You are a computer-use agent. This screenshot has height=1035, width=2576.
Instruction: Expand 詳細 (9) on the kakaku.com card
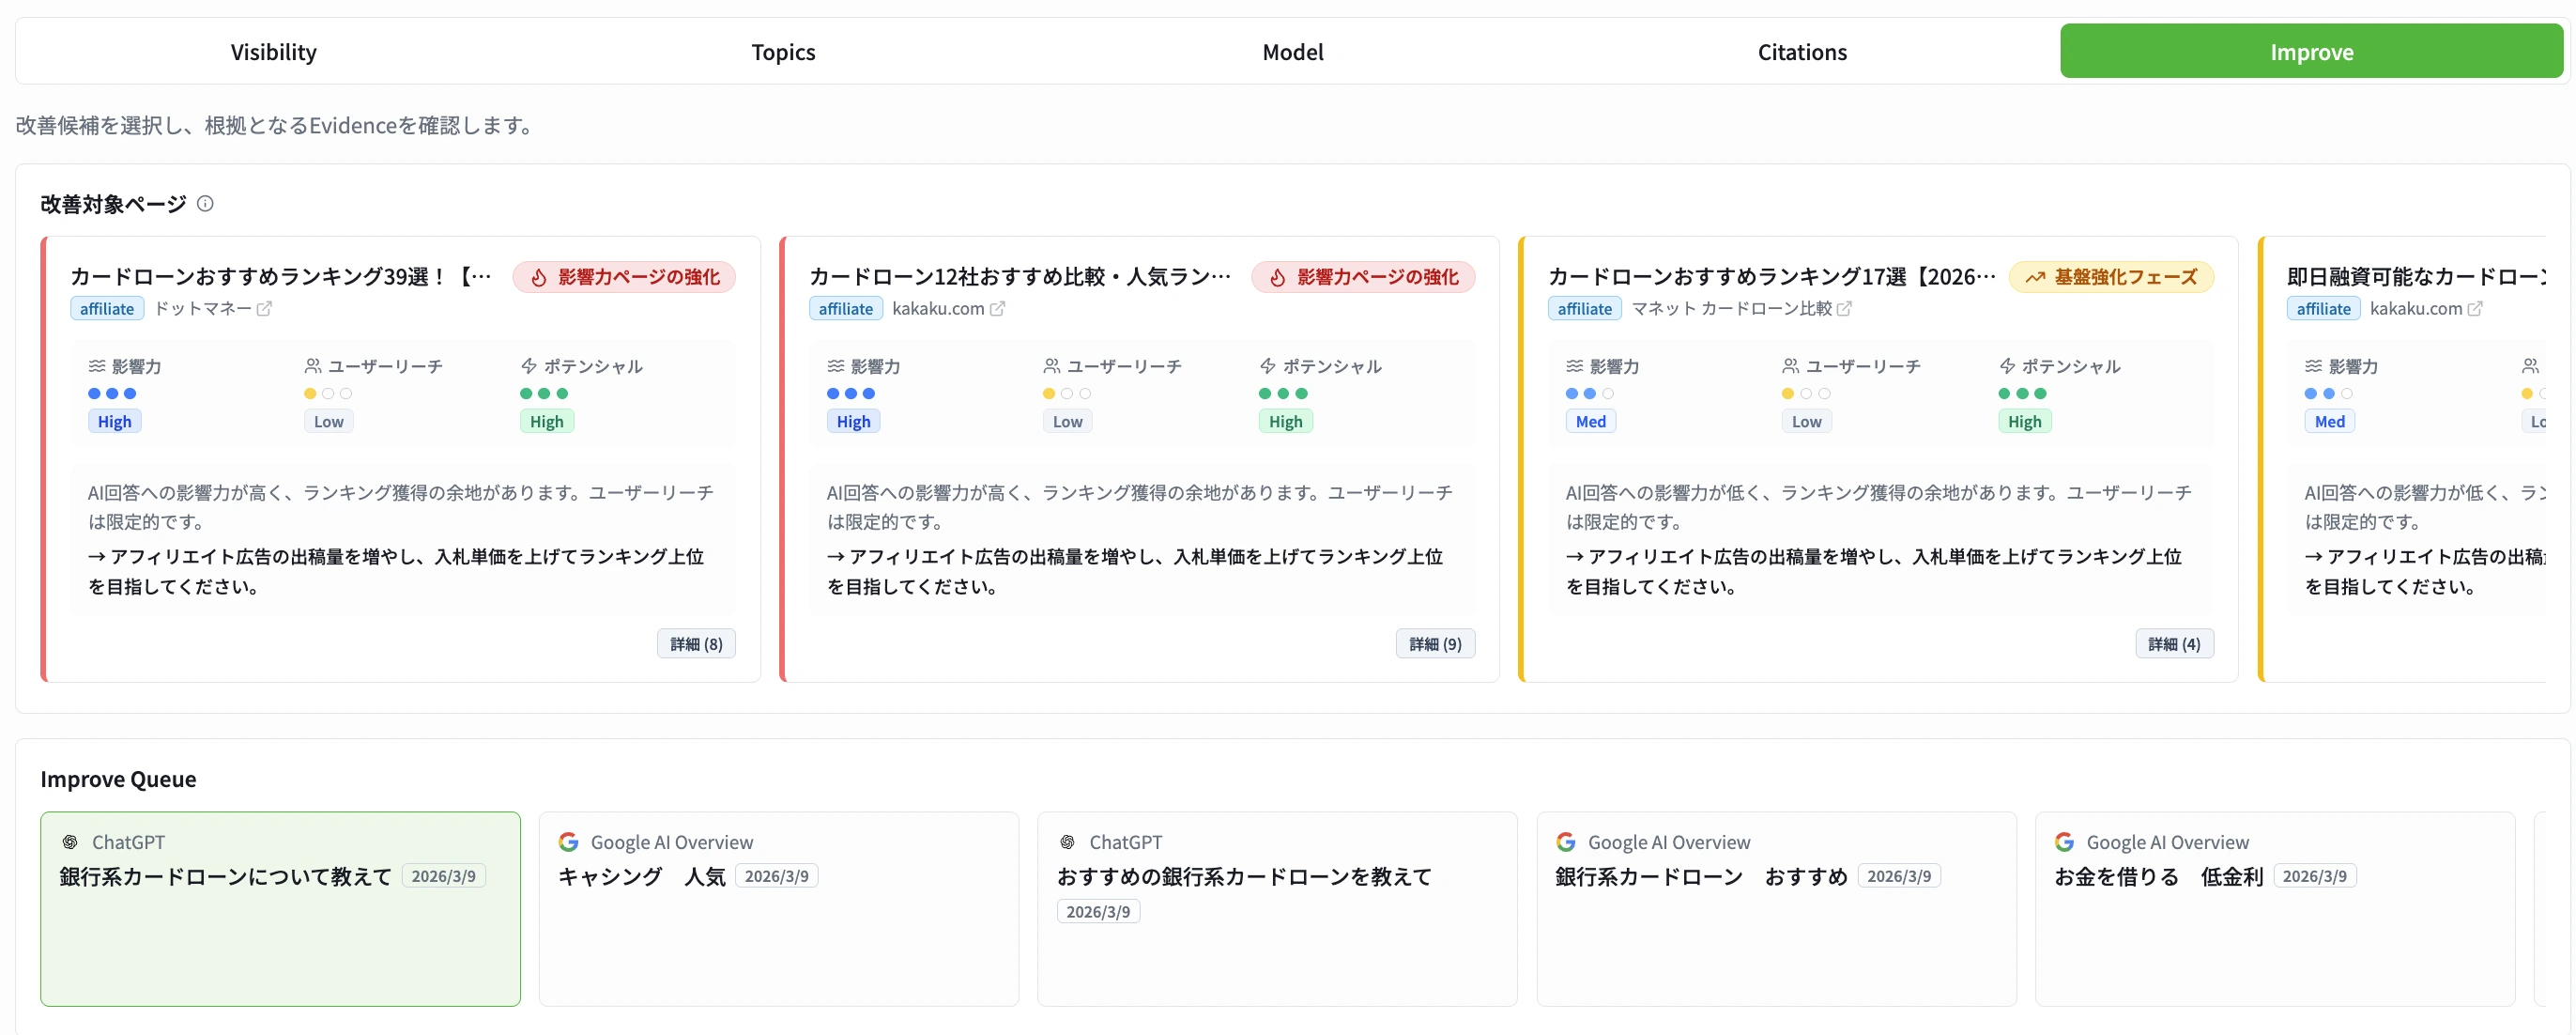coord(1434,643)
